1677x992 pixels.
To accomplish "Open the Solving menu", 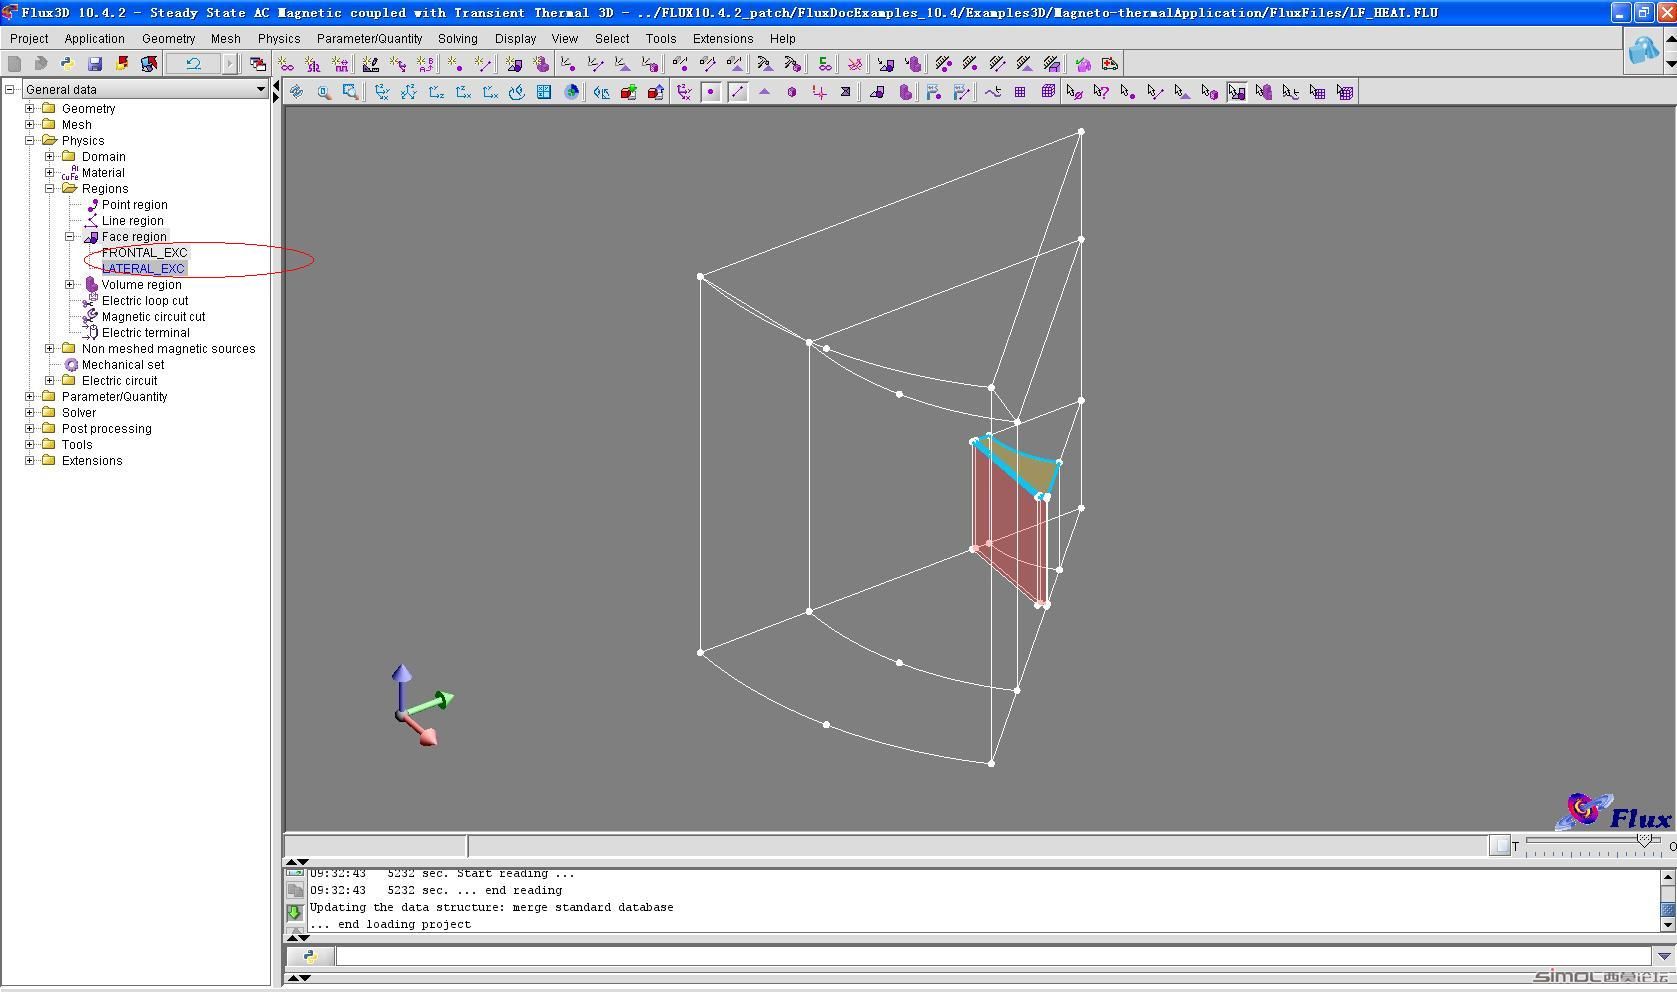I will coord(457,38).
